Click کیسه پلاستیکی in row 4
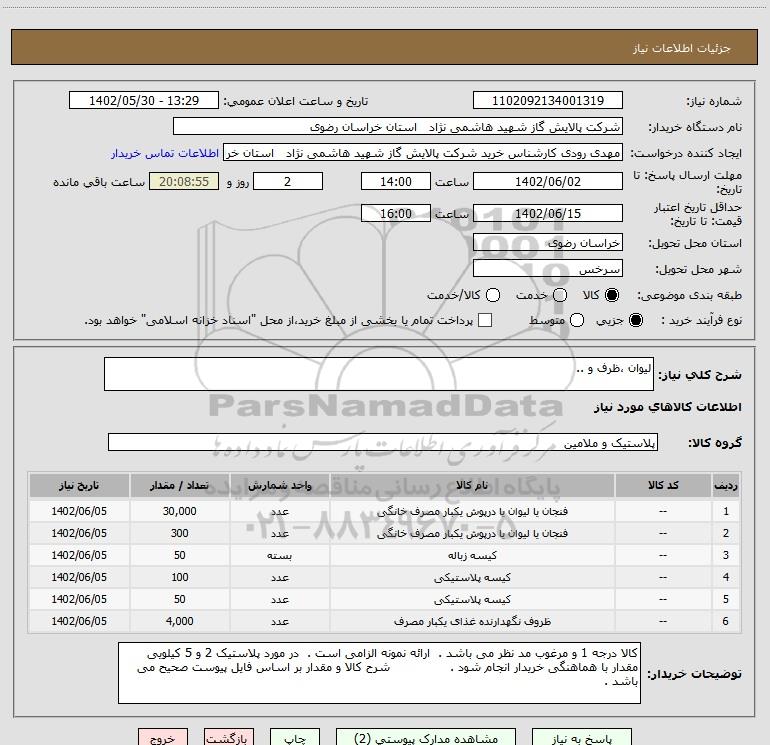770x745 pixels. (472, 578)
